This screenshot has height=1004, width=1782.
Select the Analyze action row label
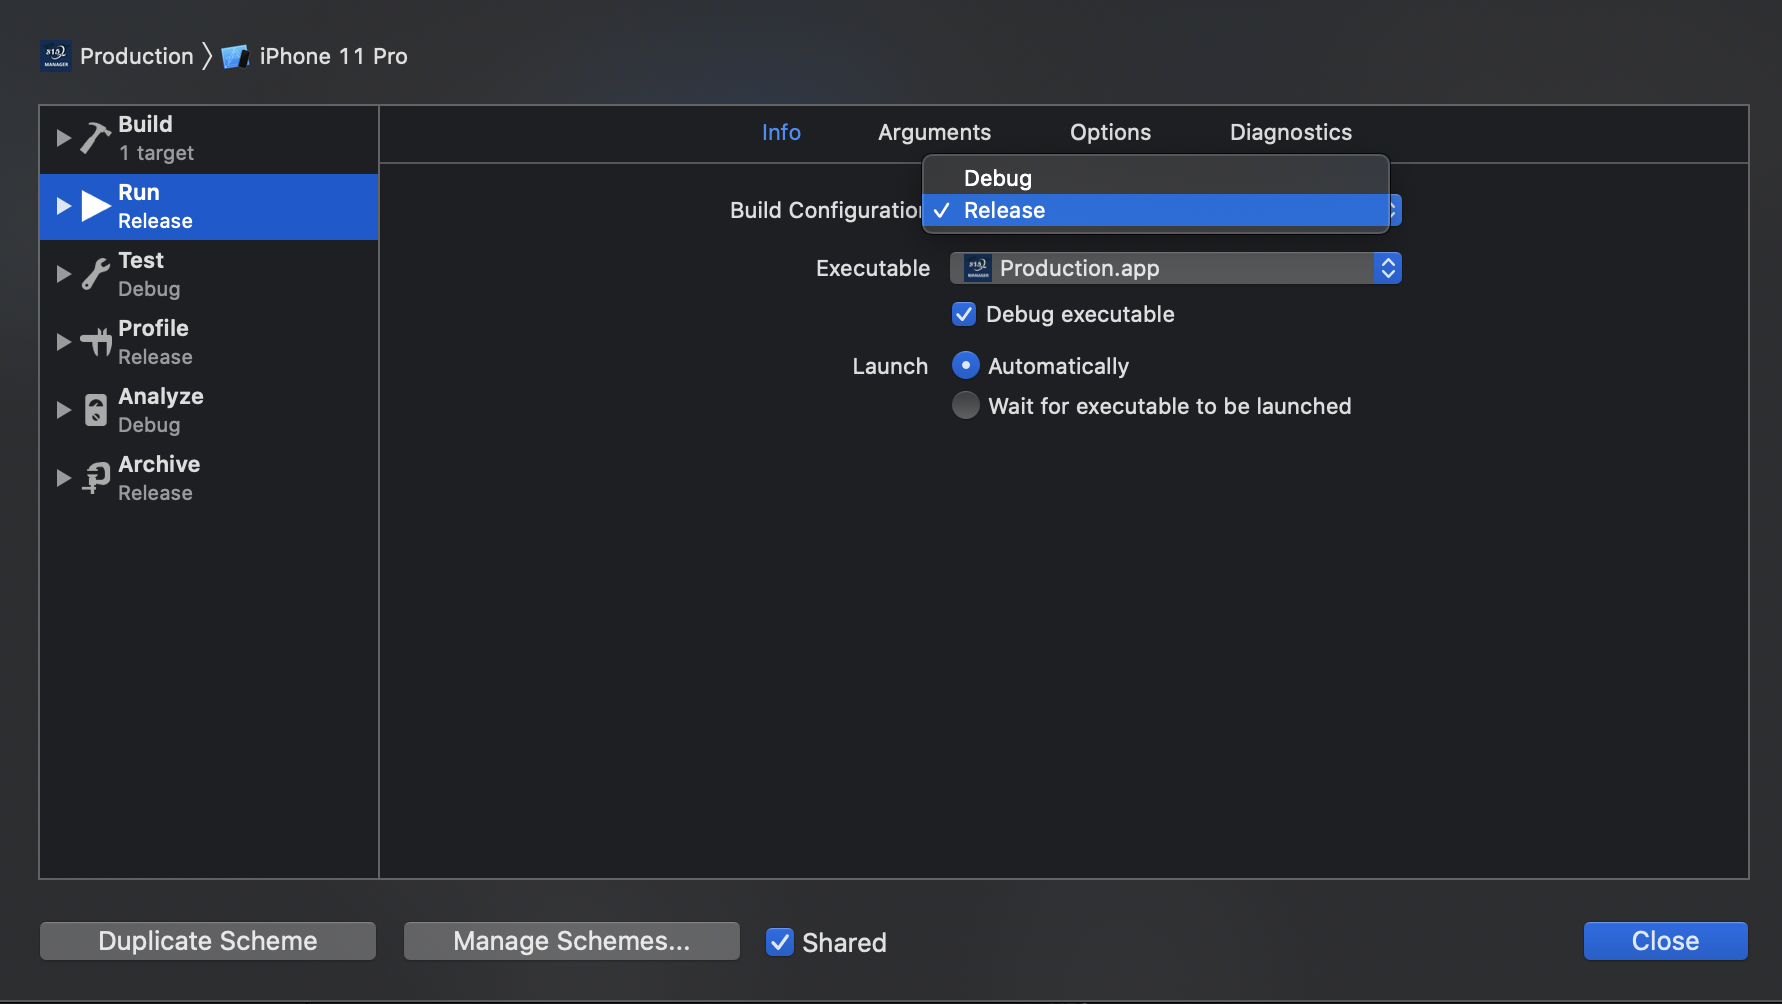(161, 396)
